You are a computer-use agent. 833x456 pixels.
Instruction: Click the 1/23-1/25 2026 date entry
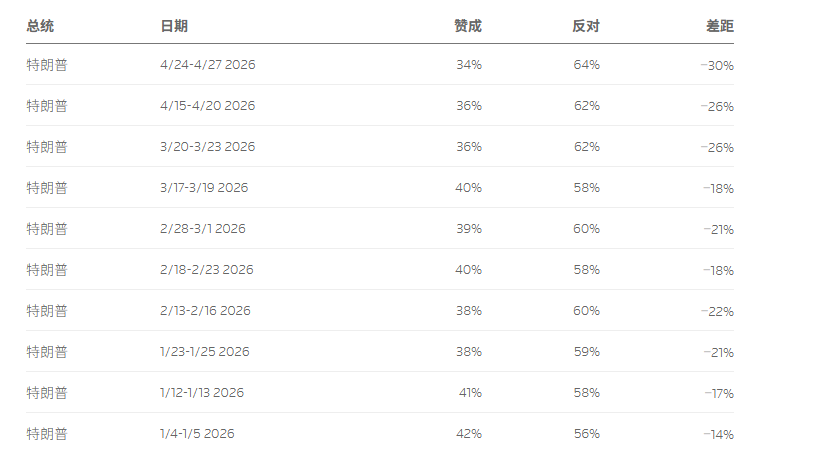[204, 352]
